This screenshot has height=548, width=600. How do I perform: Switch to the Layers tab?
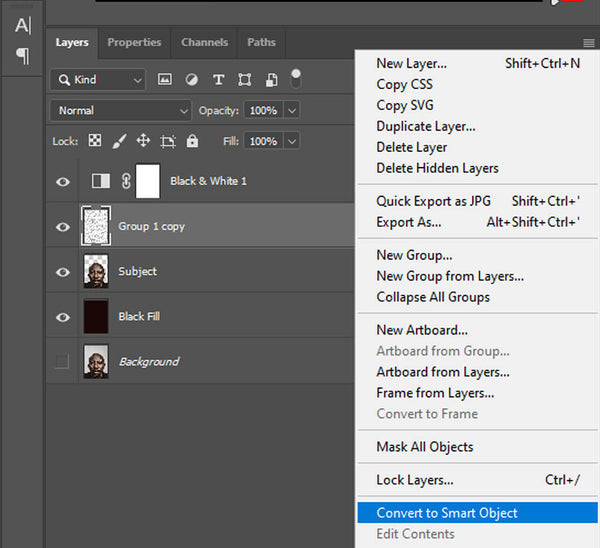click(x=72, y=42)
